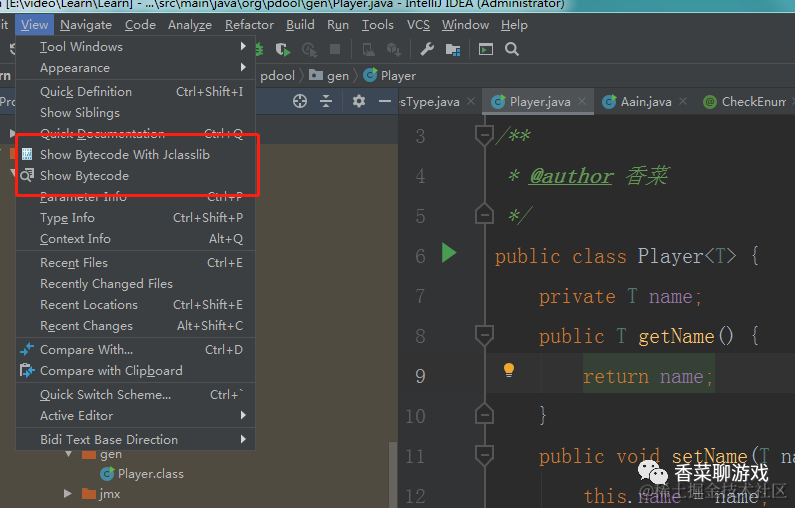Open the Run menu

point(338,25)
